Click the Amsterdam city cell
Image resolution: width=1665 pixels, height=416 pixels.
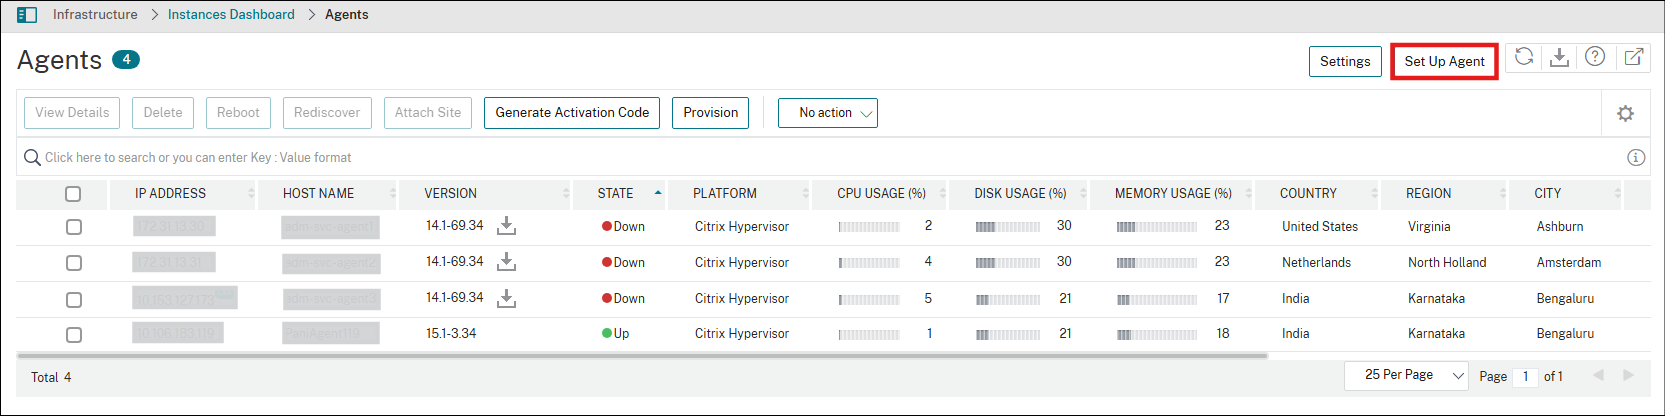click(x=1569, y=263)
